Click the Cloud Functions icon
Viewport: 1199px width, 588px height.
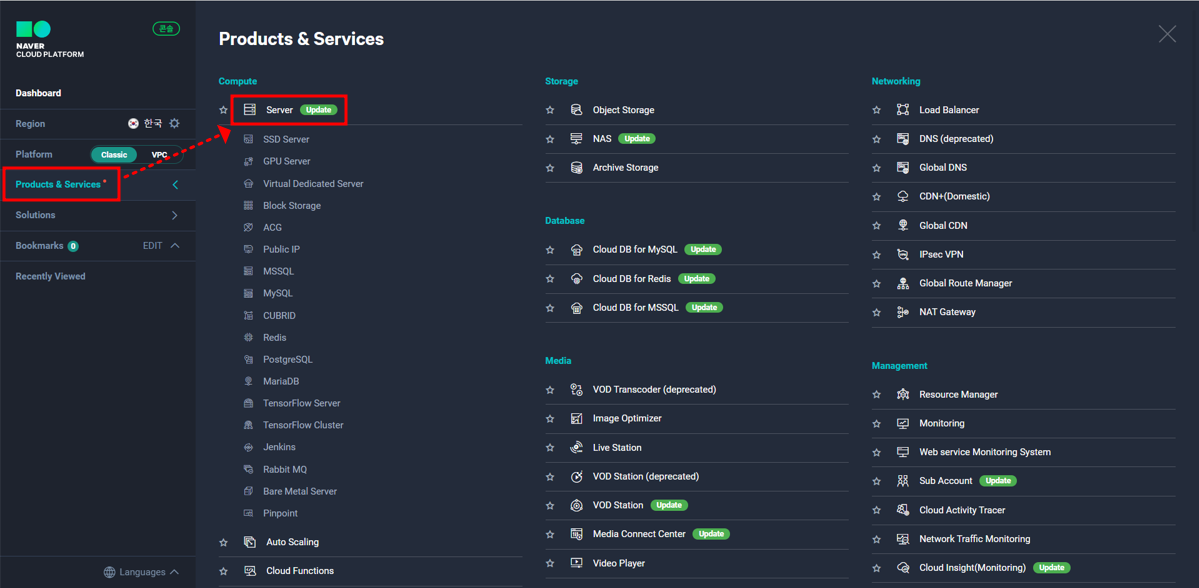(249, 571)
